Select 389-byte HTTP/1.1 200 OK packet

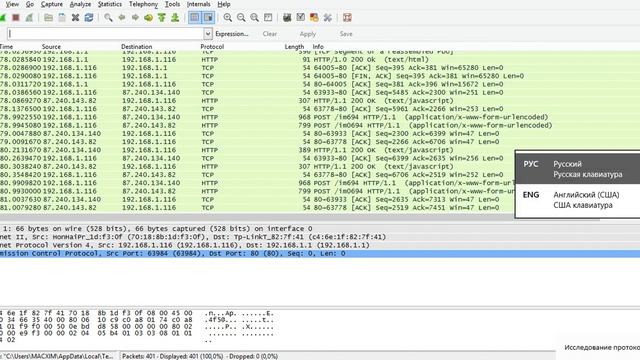coord(257,150)
